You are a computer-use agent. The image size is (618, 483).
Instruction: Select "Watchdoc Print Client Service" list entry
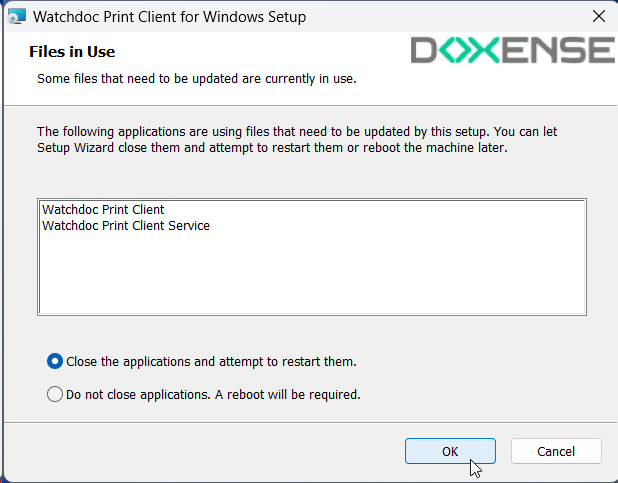click(126, 225)
